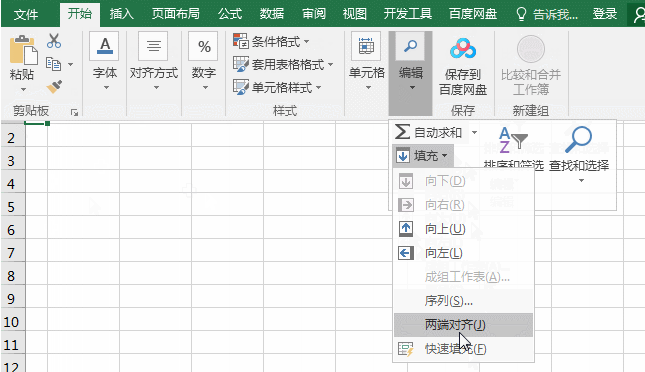This screenshot has height=372, width=645.
Task: Expand 条件格式 dropdown arrow
Action: pyautogui.click(x=306, y=41)
